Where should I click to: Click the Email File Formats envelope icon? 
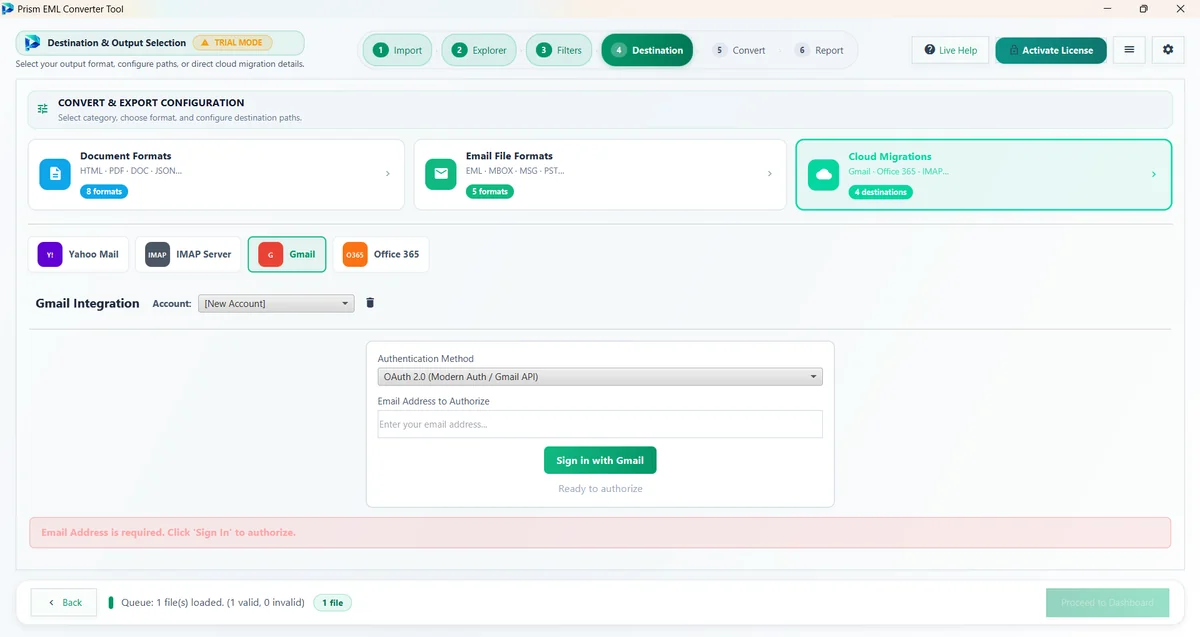[x=440, y=174]
